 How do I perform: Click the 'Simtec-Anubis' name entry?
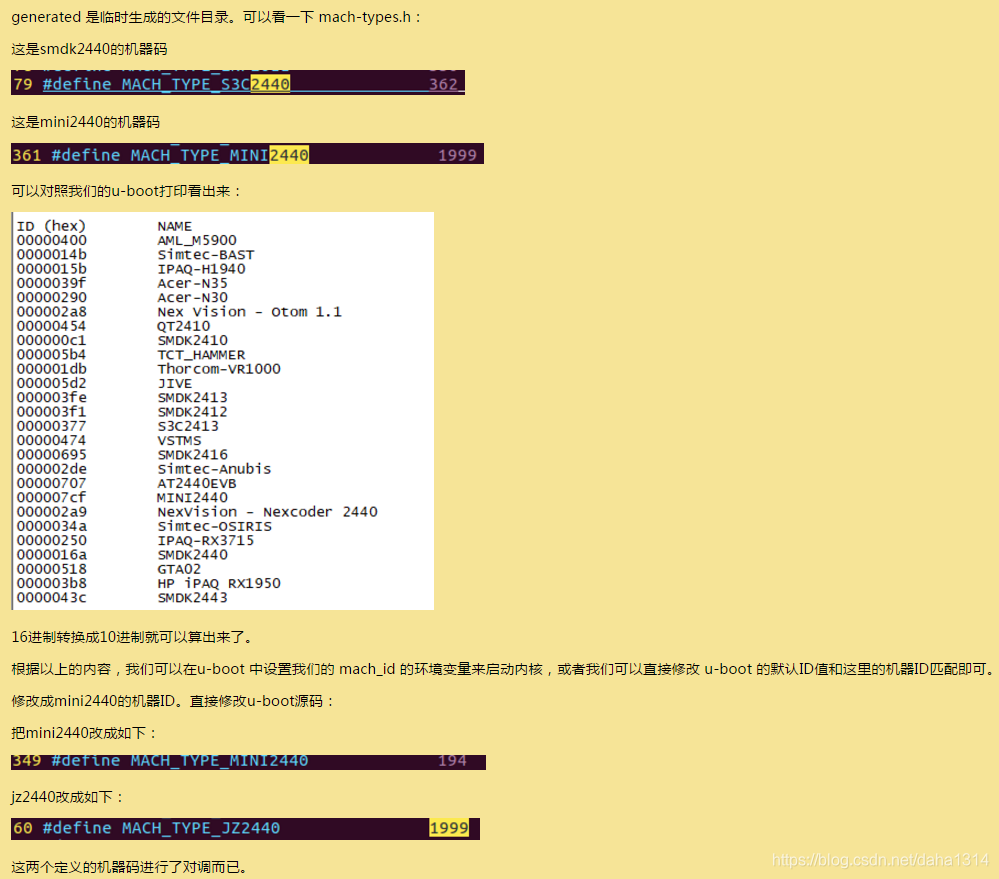[214, 469]
